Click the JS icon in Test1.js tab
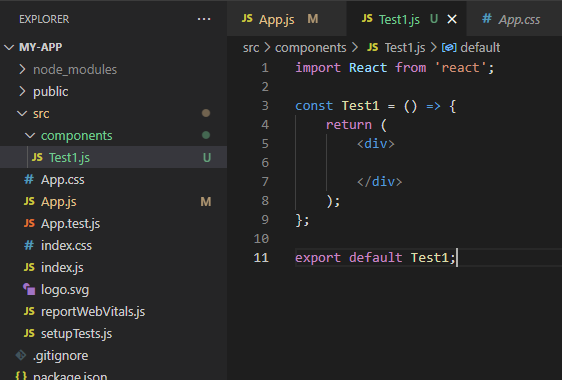The height and width of the screenshot is (380, 562). click(x=367, y=19)
